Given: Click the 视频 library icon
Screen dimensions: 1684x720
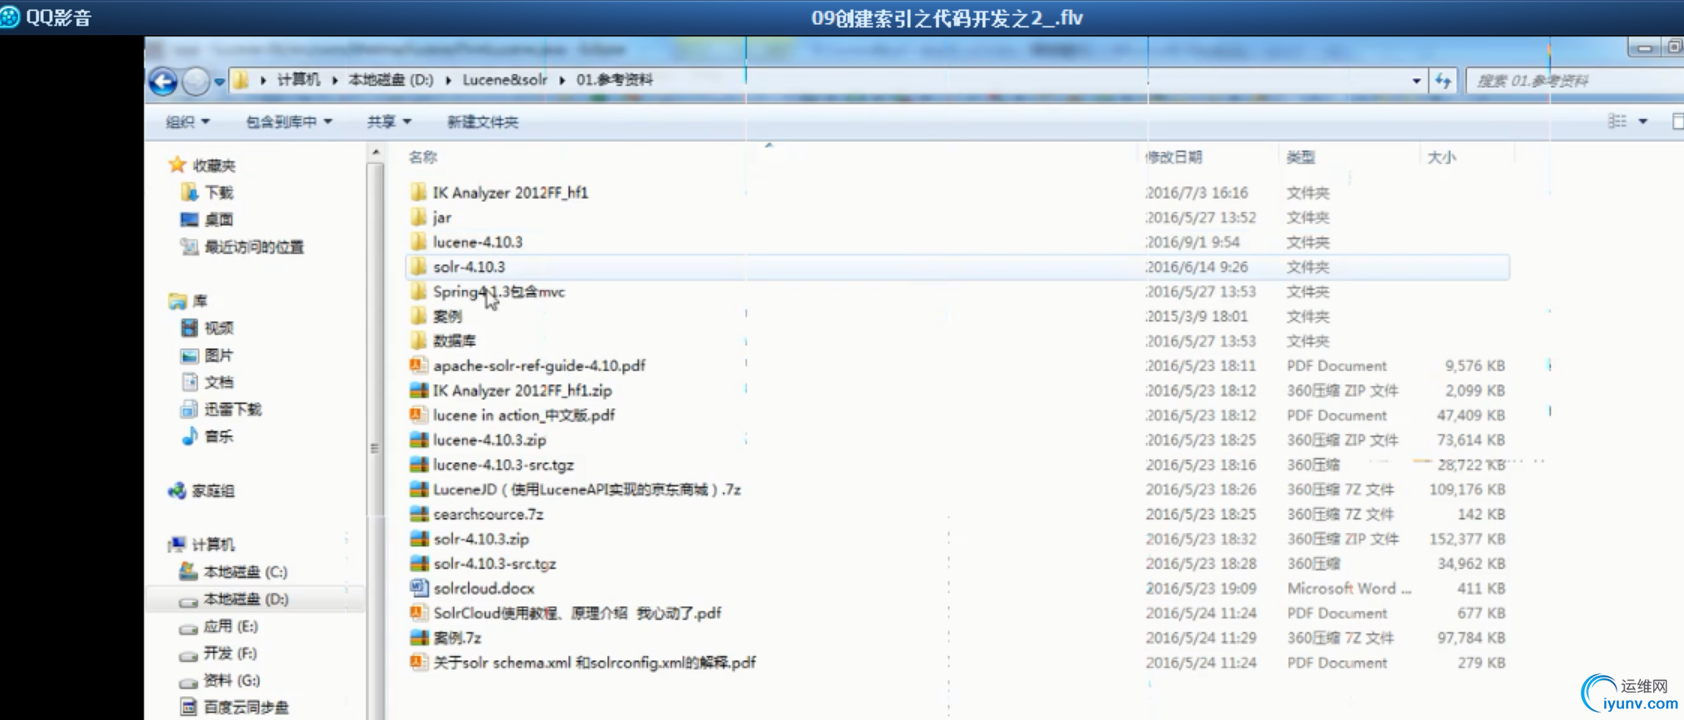Looking at the screenshot, I should [189, 328].
